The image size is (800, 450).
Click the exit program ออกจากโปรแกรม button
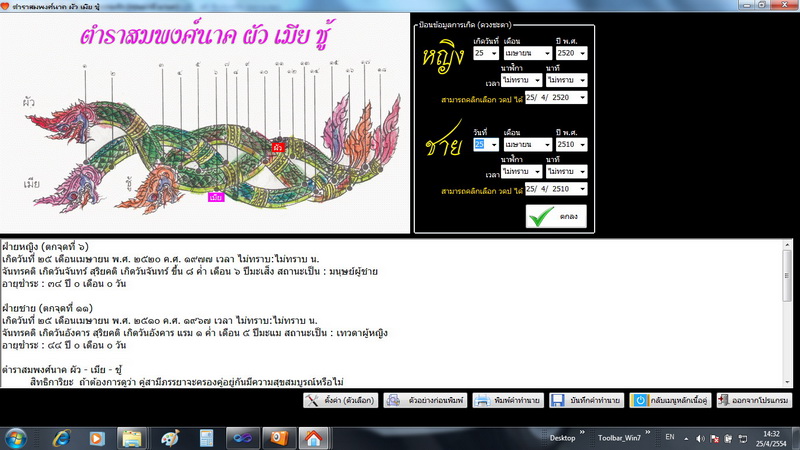(x=754, y=401)
